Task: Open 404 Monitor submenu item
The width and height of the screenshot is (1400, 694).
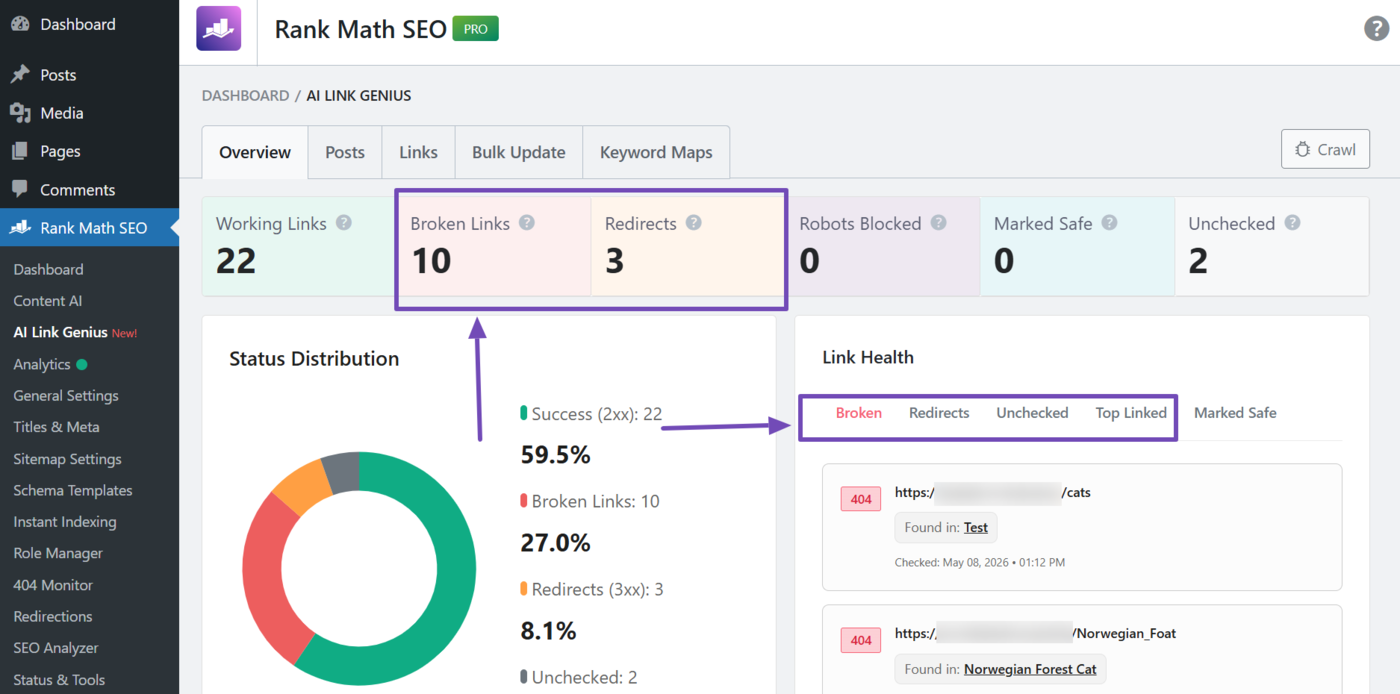Action: (53, 585)
